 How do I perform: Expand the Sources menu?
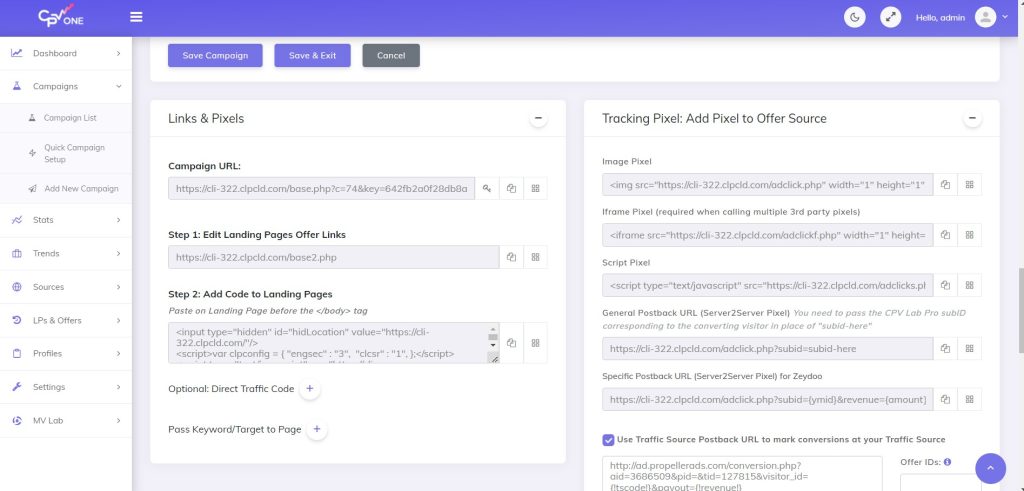coord(118,287)
